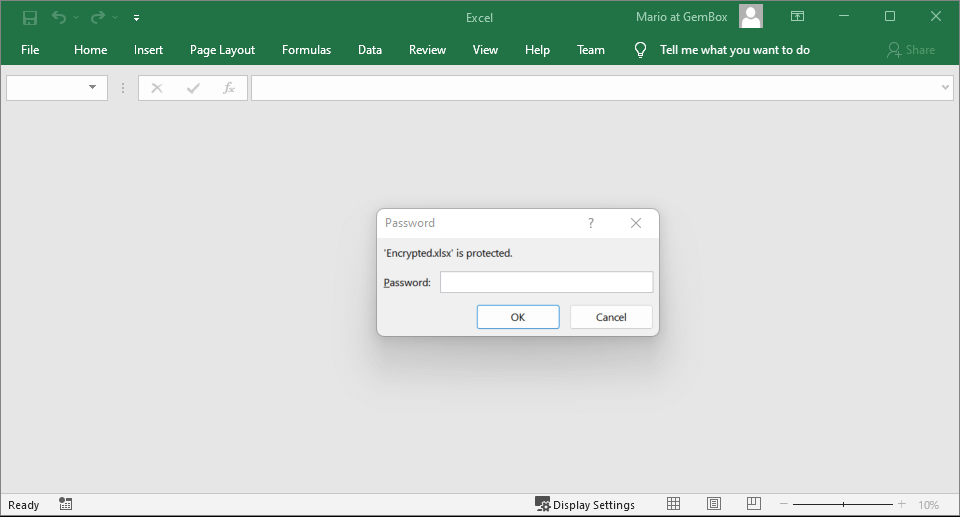Image resolution: width=960 pixels, height=517 pixels.
Task: Switch to Page Layout view in status bar
Action: [x=714, y=504]
